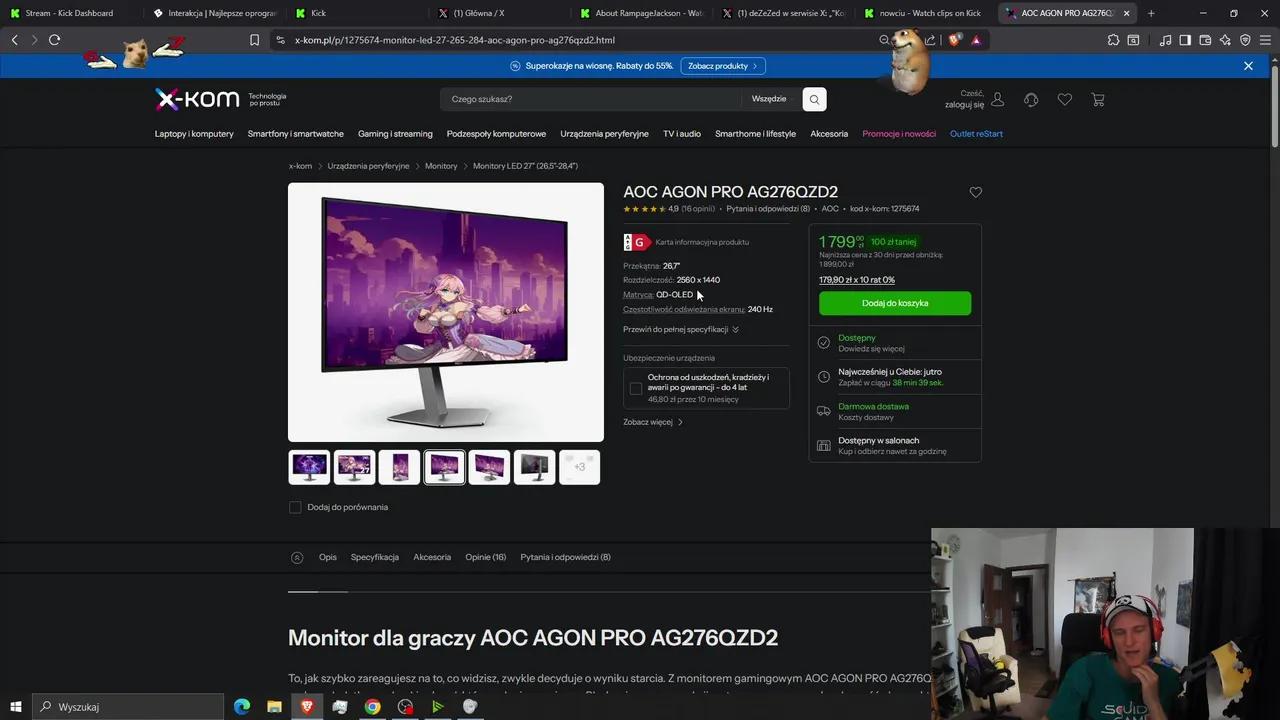
Task: Switch to About RampageJackson browser tab
Action: pos(641,13)
